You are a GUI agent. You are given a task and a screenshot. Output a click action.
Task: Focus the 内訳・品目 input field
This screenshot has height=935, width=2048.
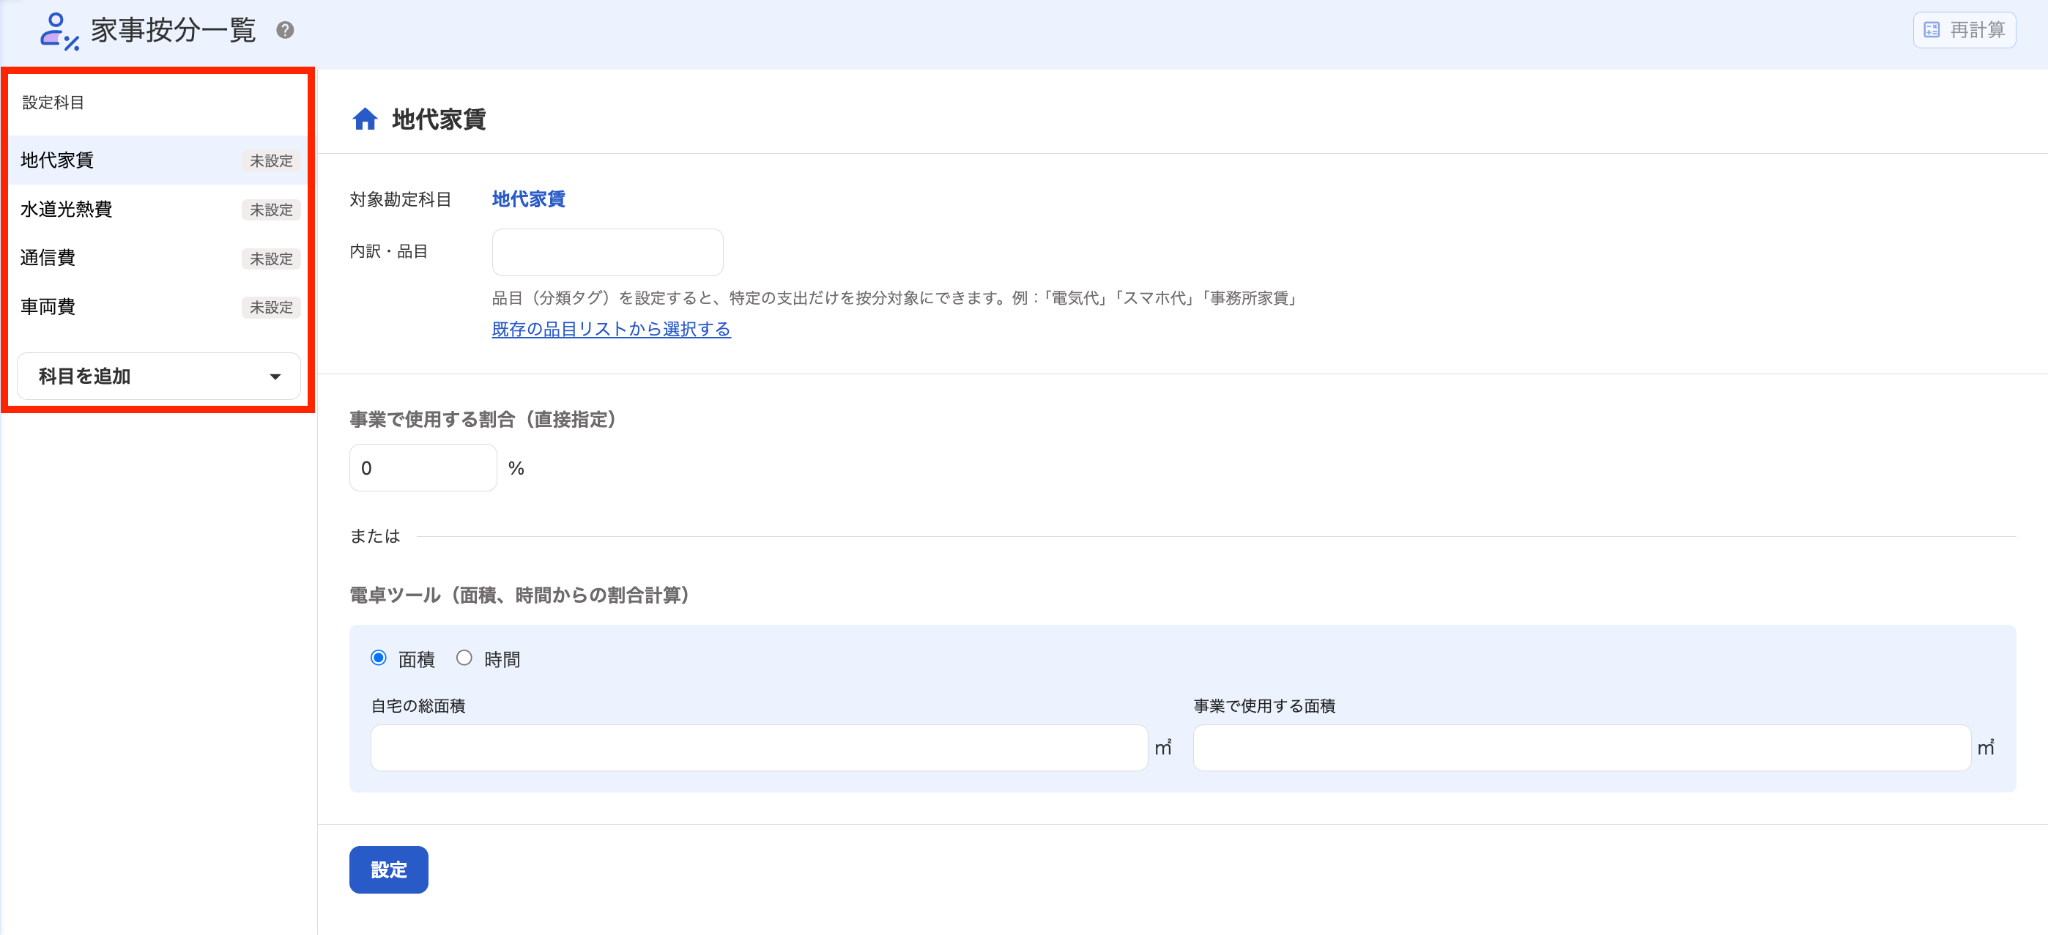[x=608, y=252]
